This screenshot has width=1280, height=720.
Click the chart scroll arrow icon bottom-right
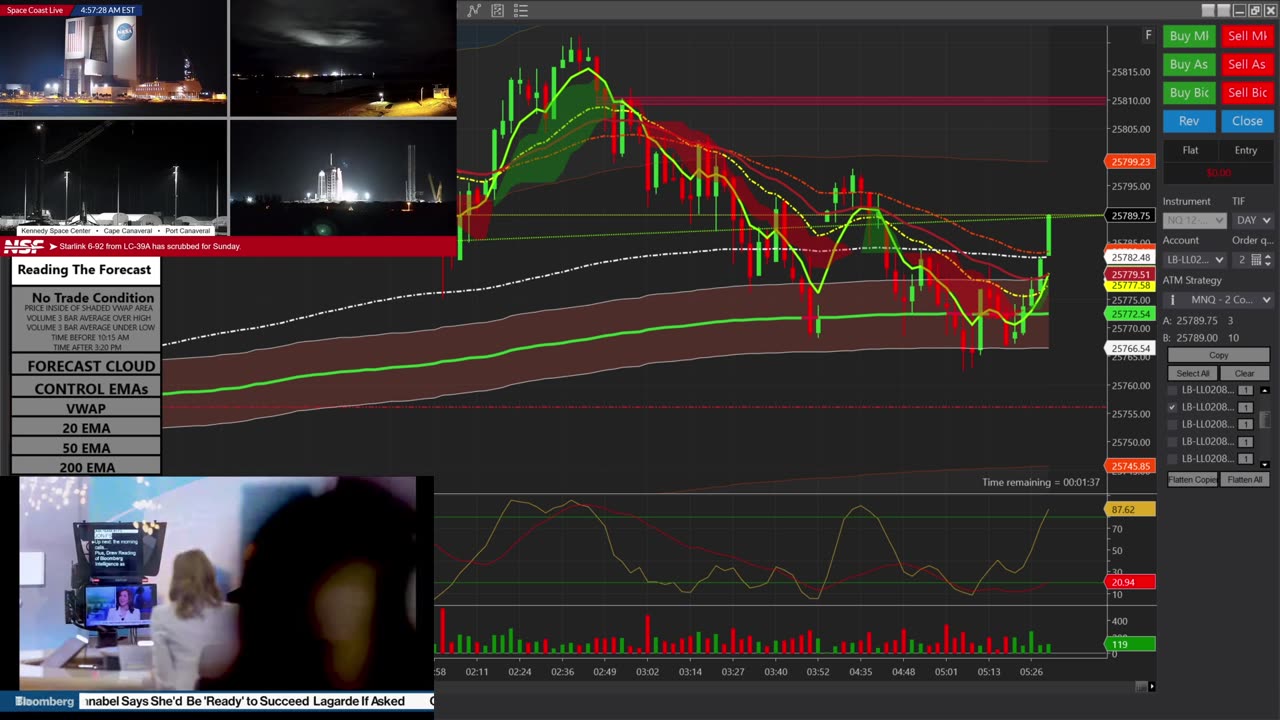pos(1151,686)
